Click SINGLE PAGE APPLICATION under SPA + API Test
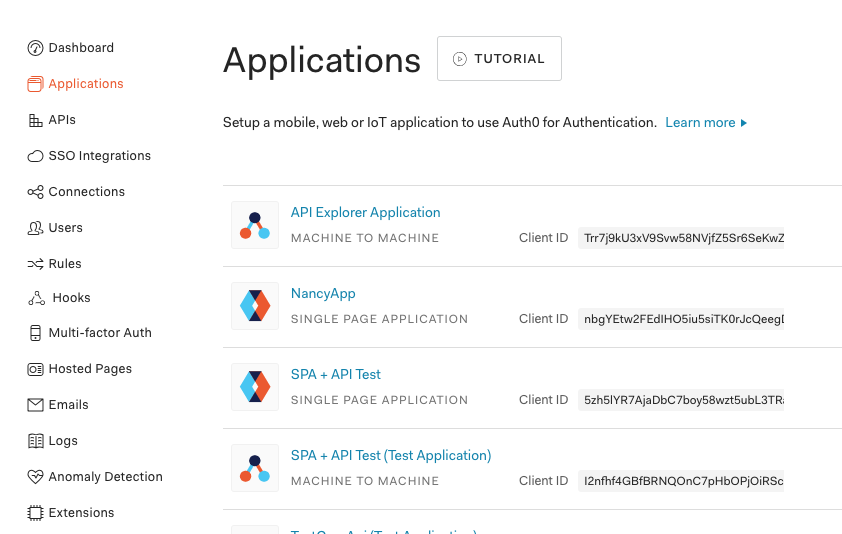The height and width of the screenshot is (534, 842). pyautogui.click(x=380, y=400)
